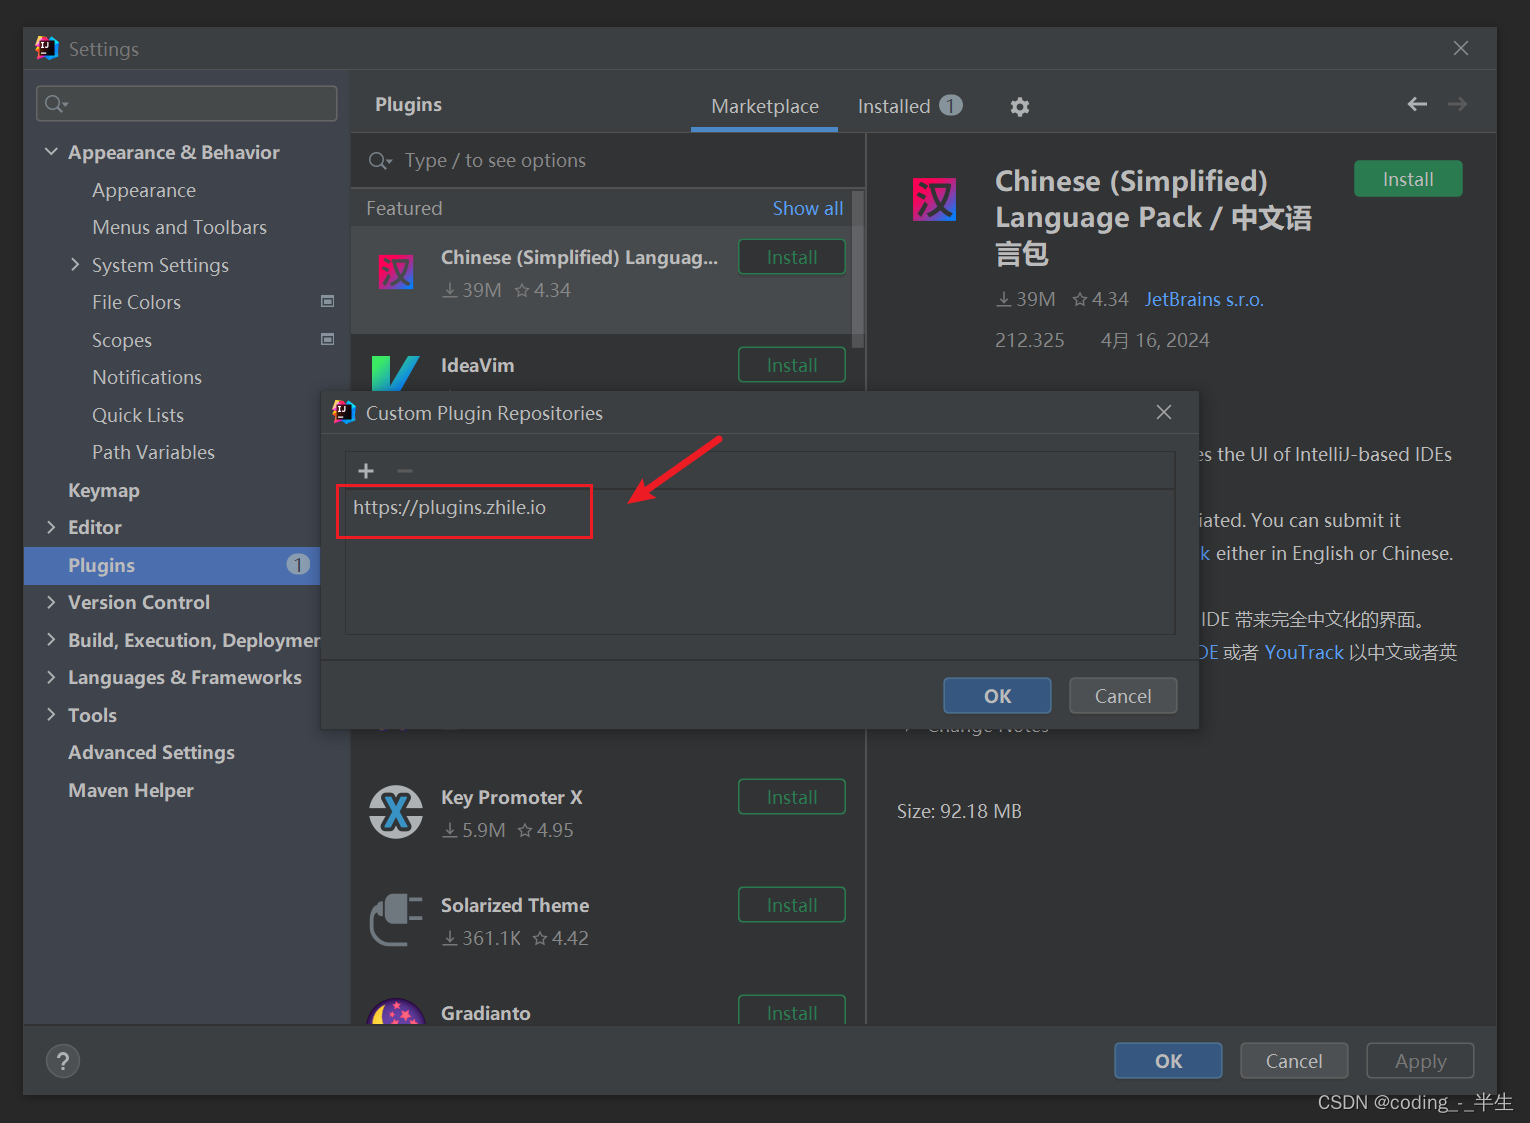Click the Key Promoter X plugin icon
1530x1123 pixels.
pyautogui.click(x=396, y=811)
